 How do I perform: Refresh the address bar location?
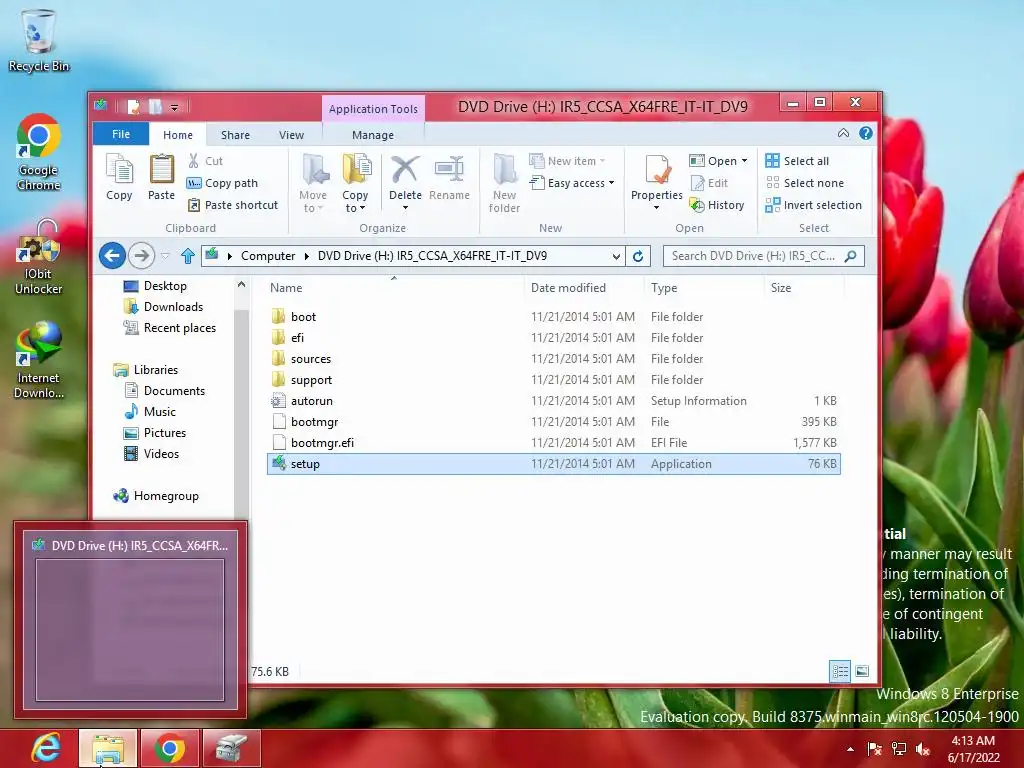click(x=638, y=256)
